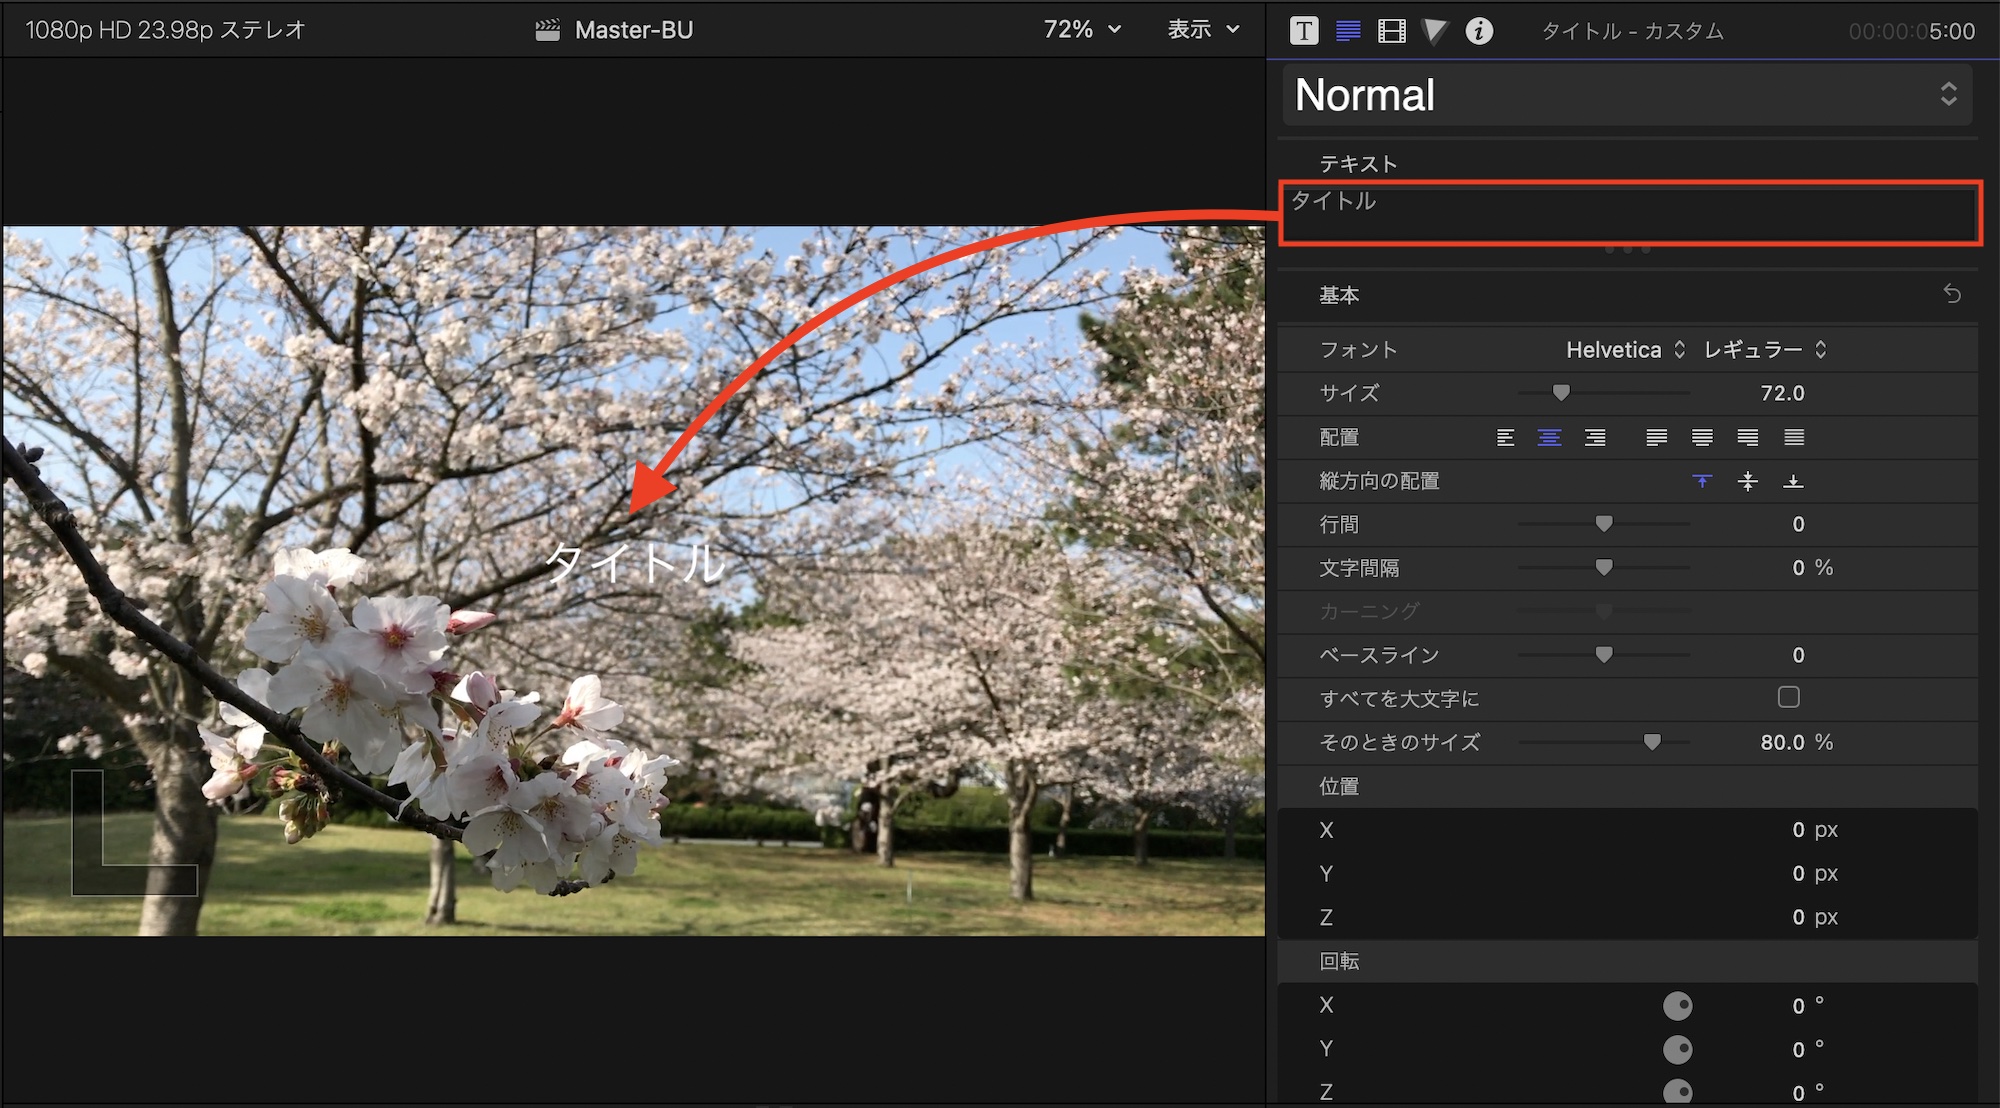Click the サイズ slider handle
The image size is (2000, 1108).
click(1561, 393)
